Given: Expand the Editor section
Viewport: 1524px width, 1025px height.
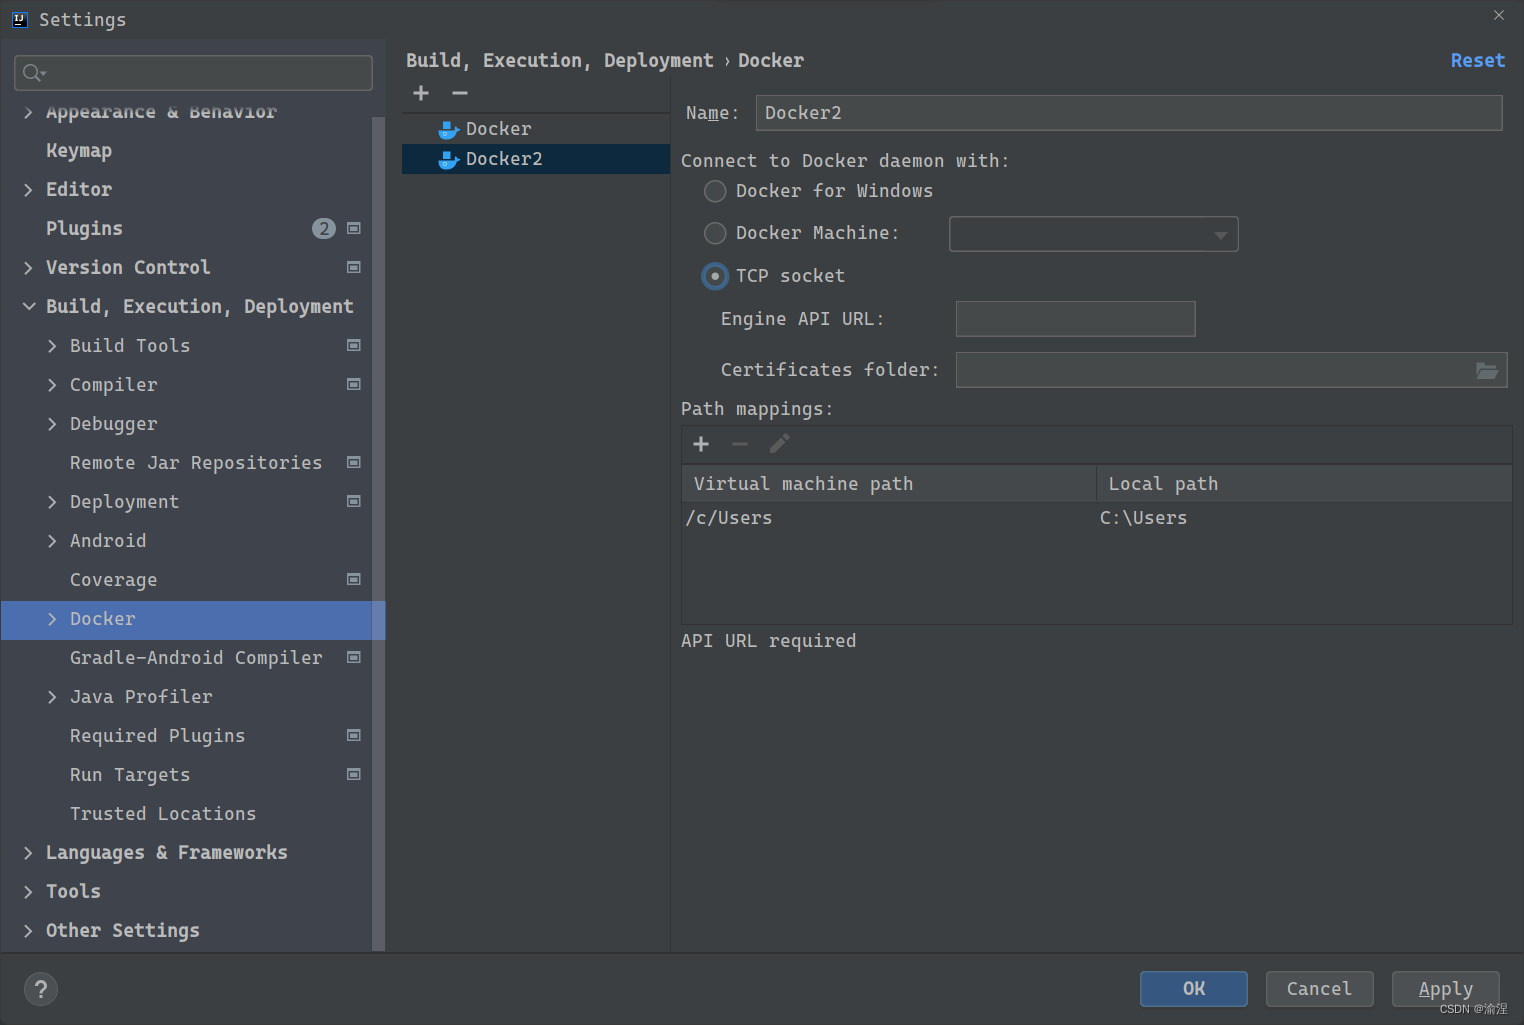Looking at the screenshot, I should tap(28, 190).
